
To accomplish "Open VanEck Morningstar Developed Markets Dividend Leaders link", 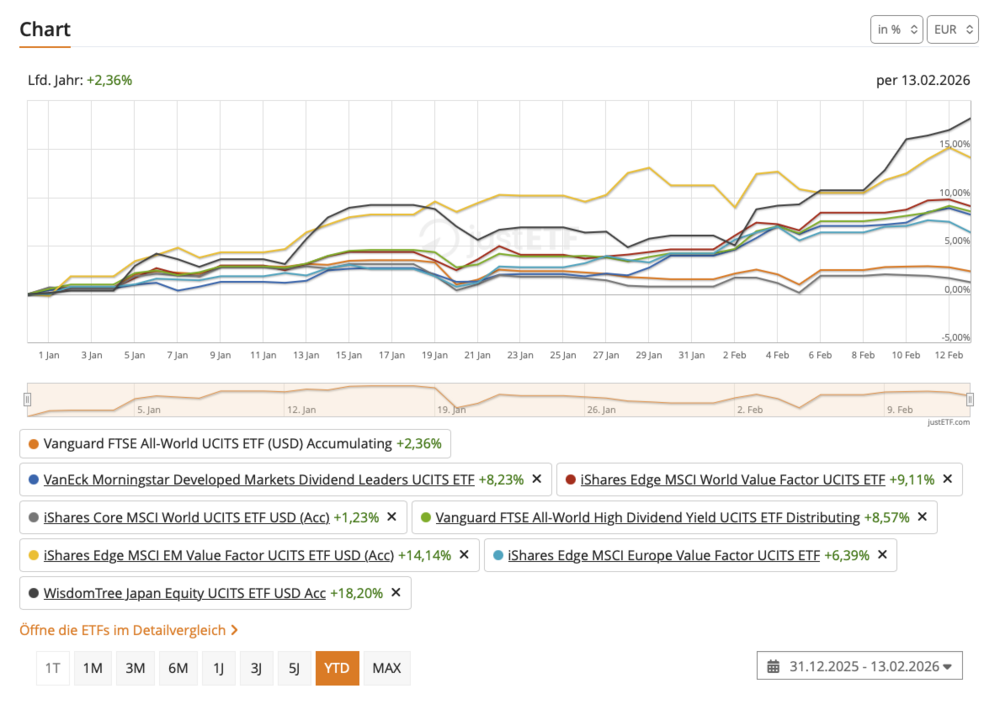I will pos(258,480).
